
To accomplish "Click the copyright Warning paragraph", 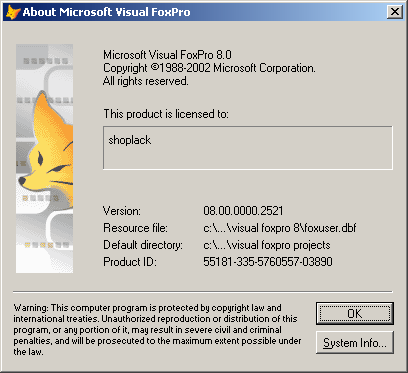I will point(157,329).
